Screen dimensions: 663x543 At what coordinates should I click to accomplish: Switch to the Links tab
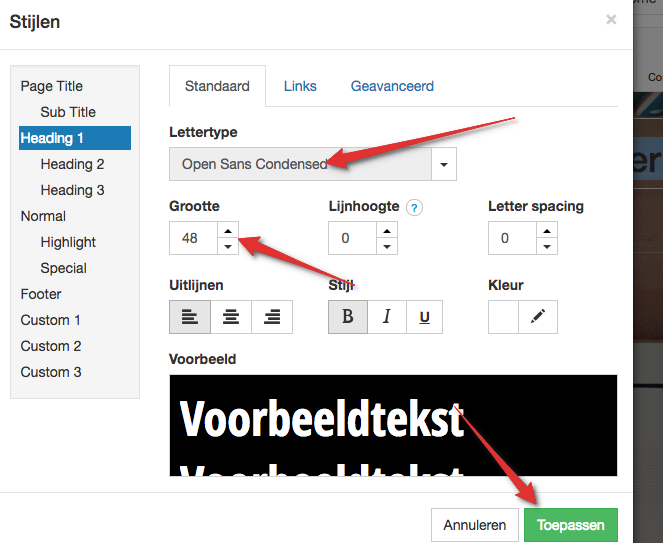tap(300, 86)
